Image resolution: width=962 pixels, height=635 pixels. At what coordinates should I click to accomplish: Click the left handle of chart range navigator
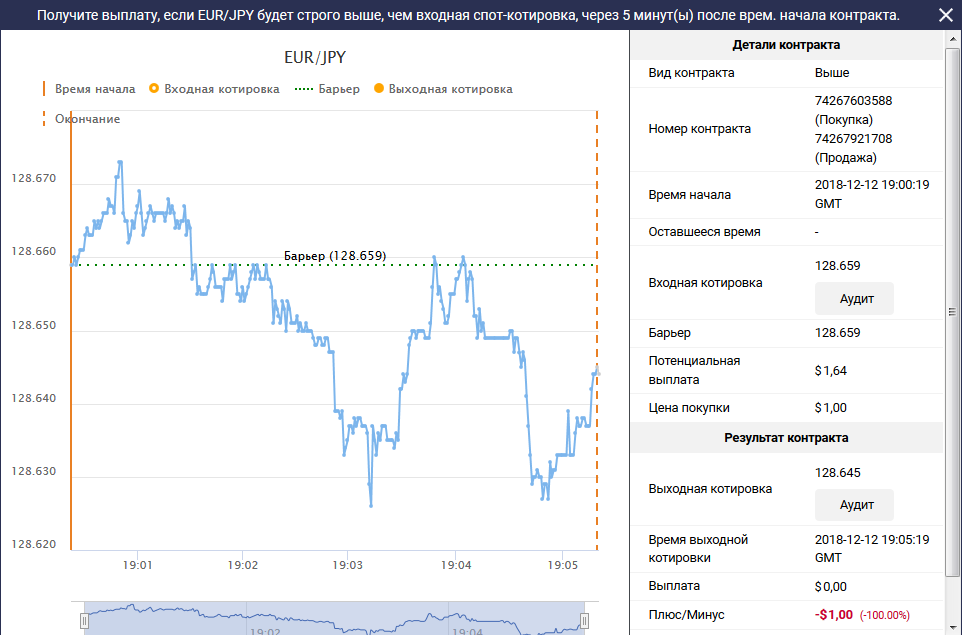pos(85,621)
